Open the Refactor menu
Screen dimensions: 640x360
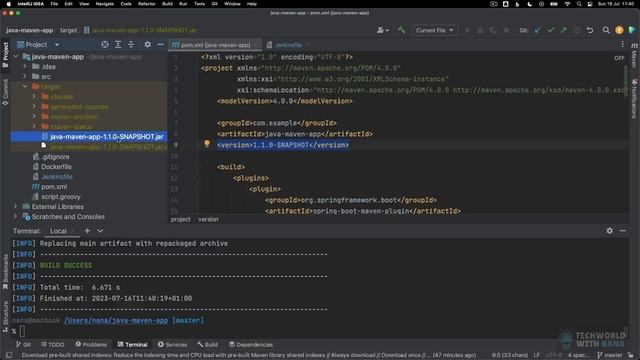pos(147,4)
